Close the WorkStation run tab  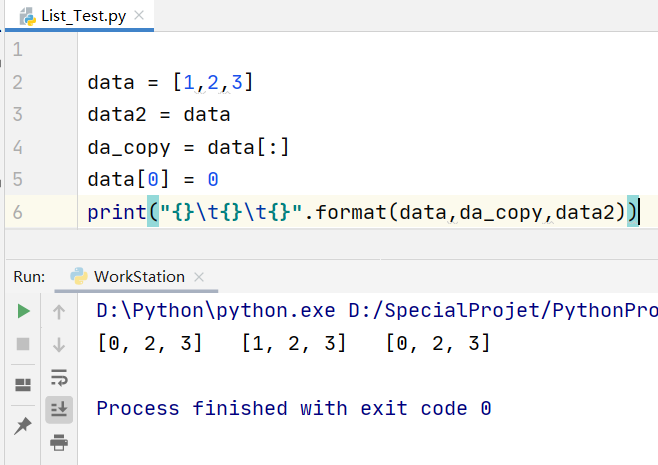(199, 277)
